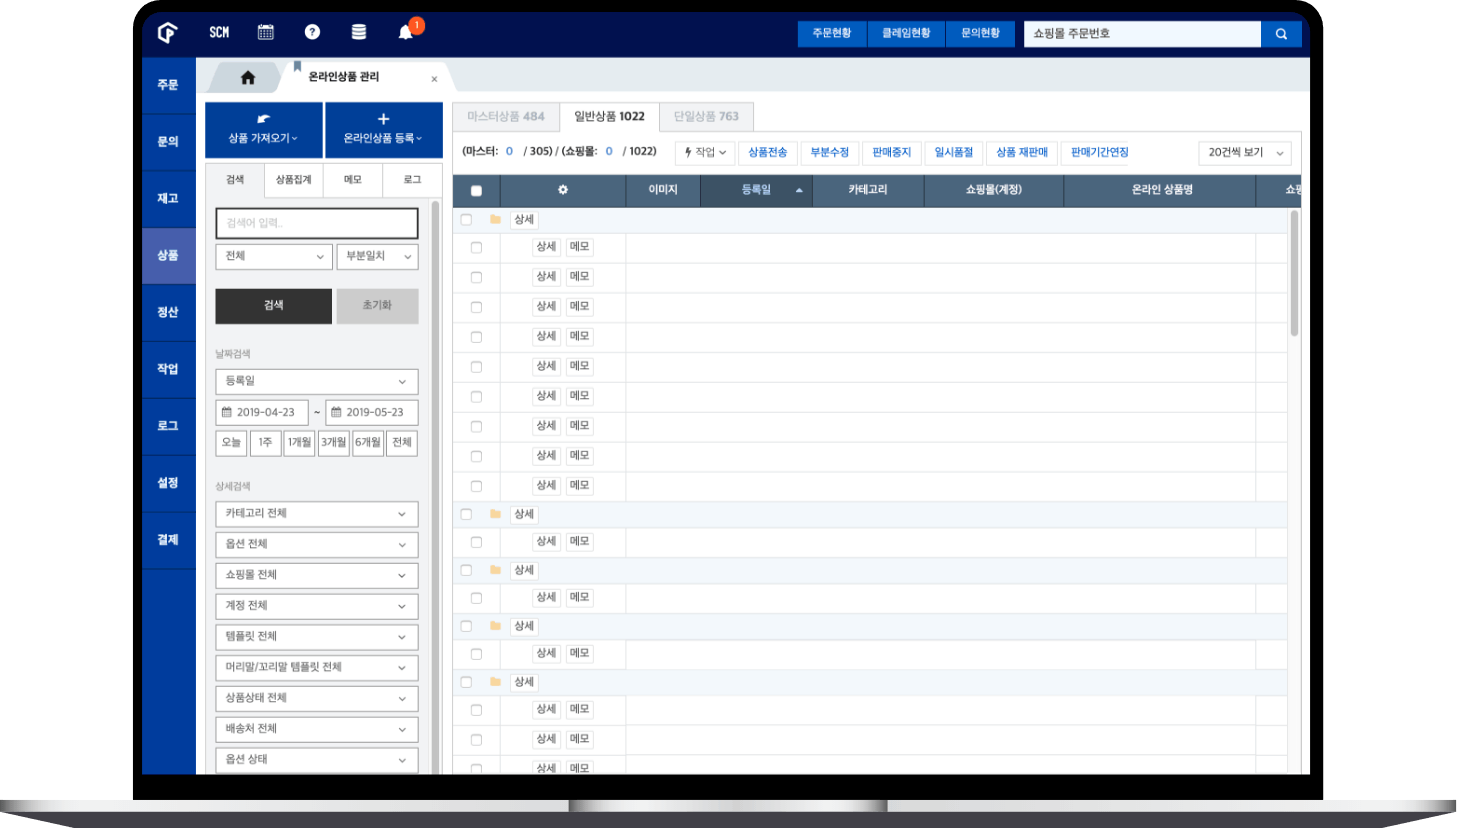The height and width of the screenshot is (828, 1457).
Task: Click the 상품전송 button
Action: coord(767,153)
